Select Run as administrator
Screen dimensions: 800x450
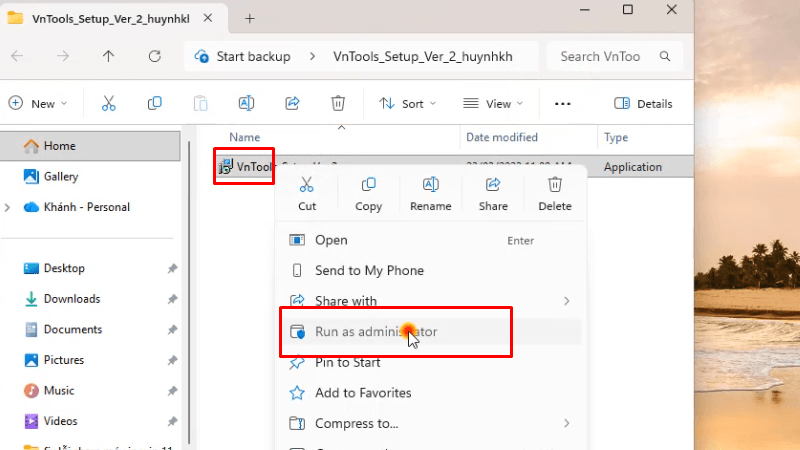pyautogui.click(x=375, y=332)
